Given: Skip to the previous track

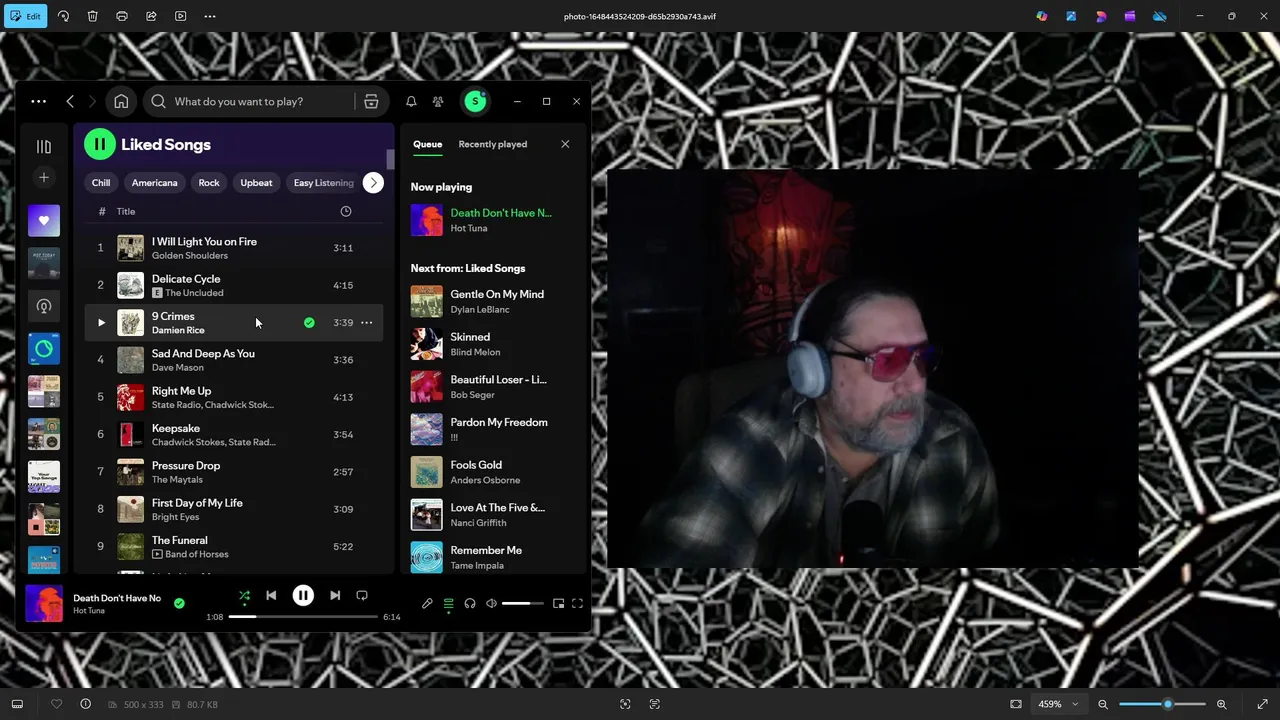Looking at the screenshot, I should point(271,595).
